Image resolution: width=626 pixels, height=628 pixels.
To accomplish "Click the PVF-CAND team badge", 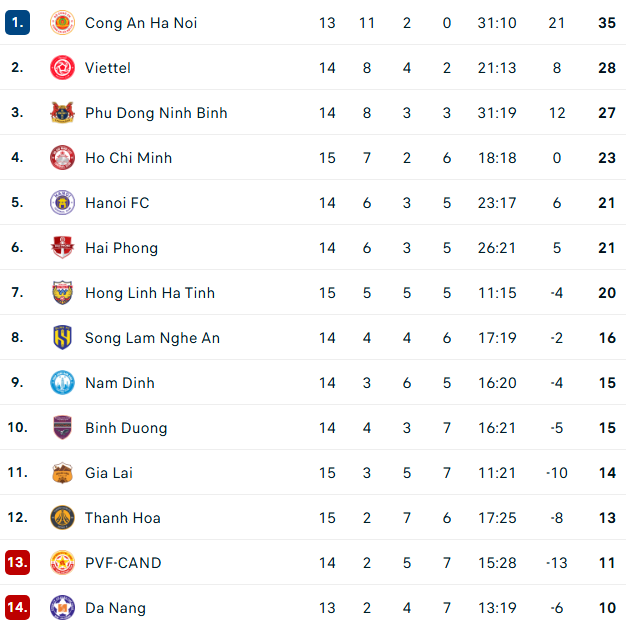I will [62, 563].
